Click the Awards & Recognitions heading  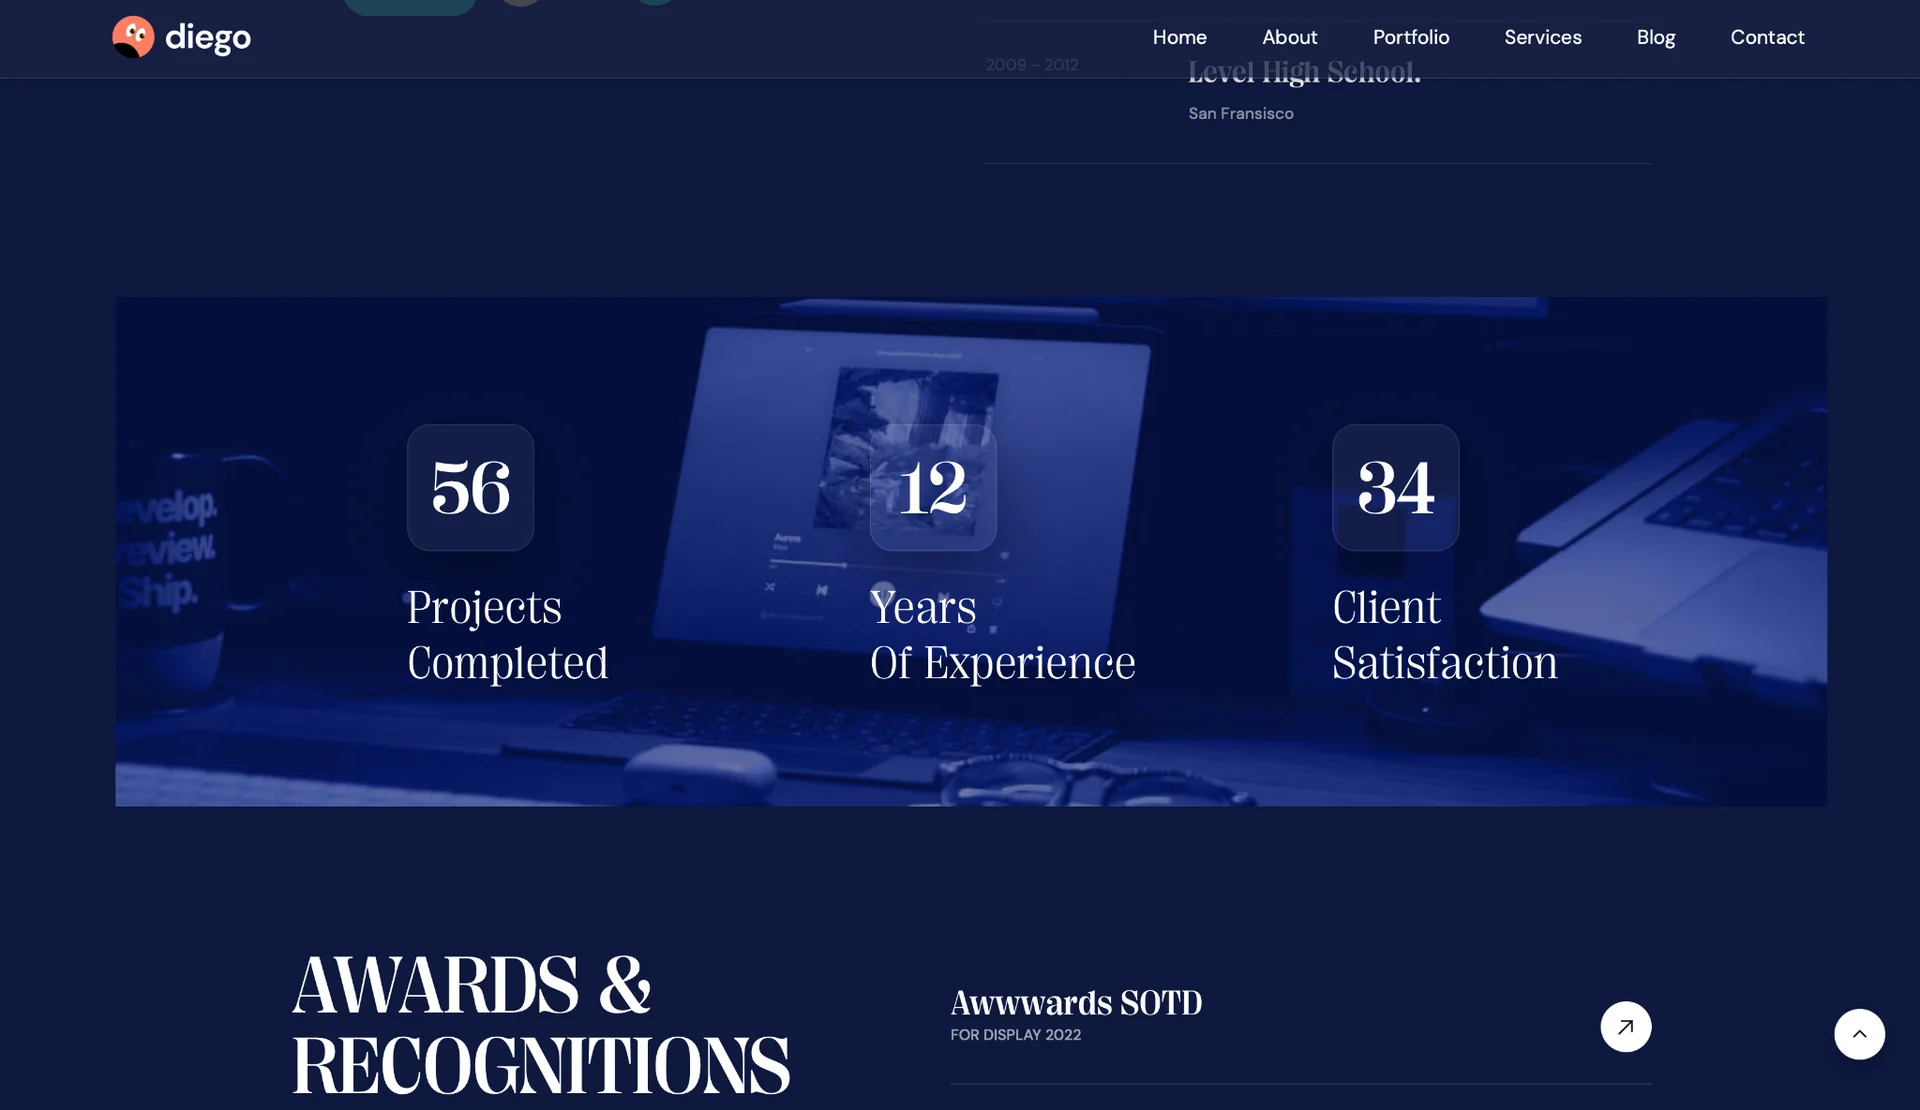pos(540,1025)
